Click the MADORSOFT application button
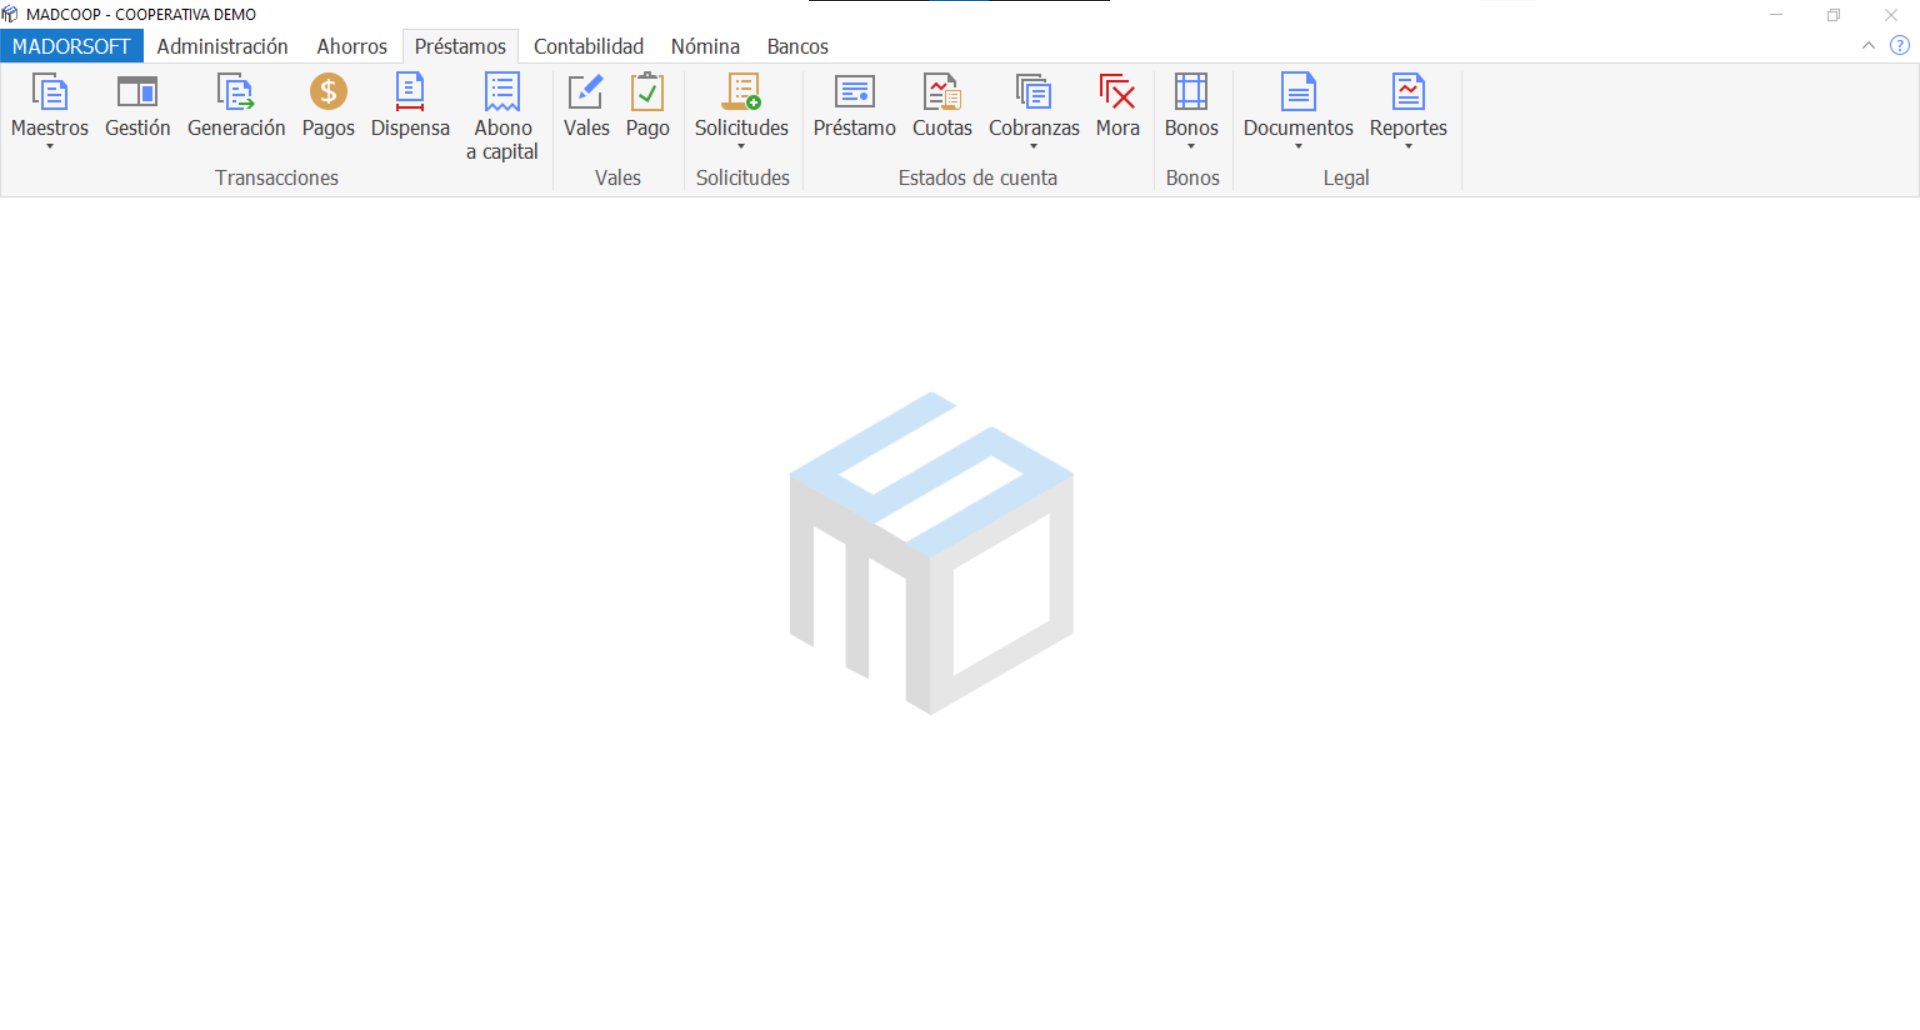The width and height of the screenshot is (1920, 1030). 71,46
